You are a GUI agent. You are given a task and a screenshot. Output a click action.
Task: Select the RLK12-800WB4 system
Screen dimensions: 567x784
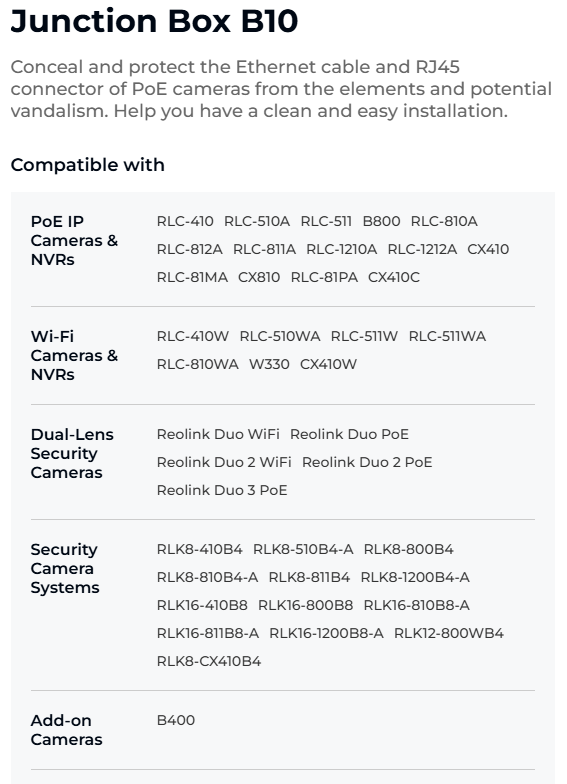pos(448,633)
